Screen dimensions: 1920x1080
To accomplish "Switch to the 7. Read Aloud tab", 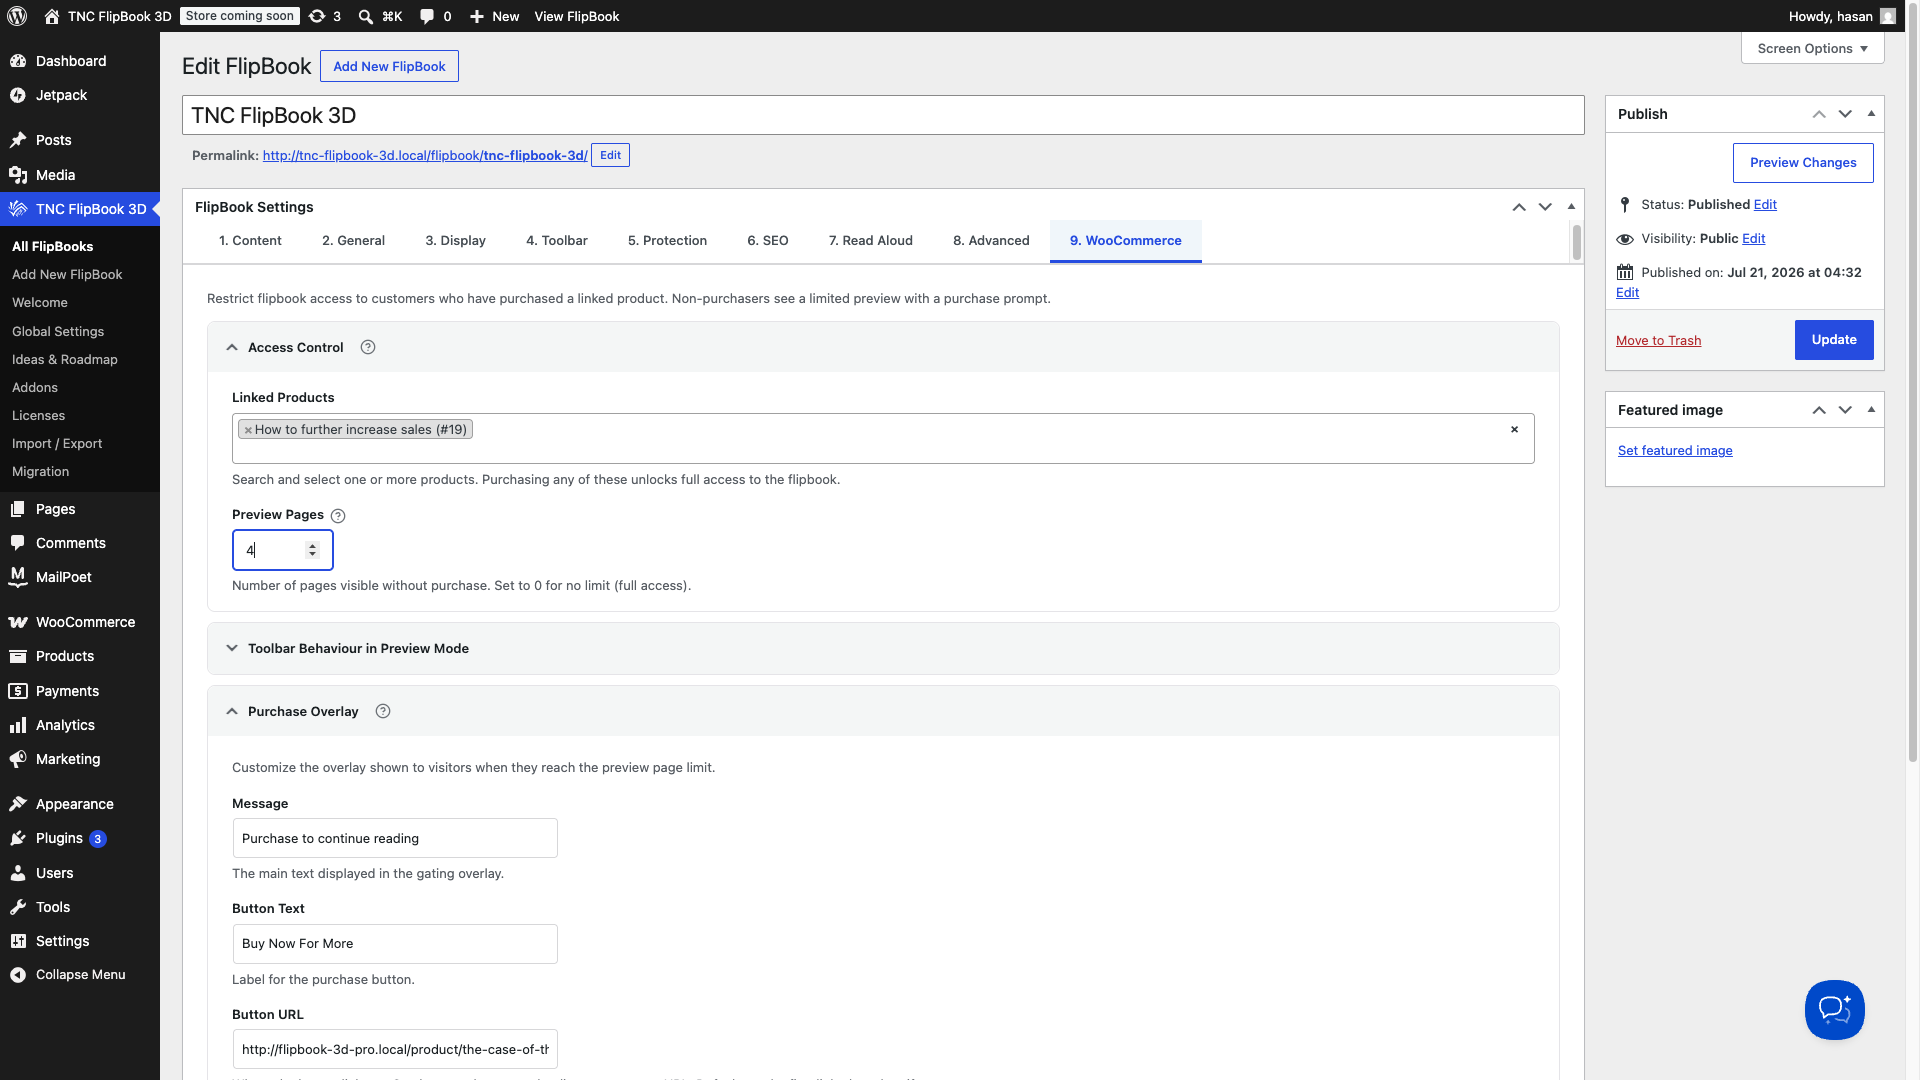I will (x=871, y=241).
